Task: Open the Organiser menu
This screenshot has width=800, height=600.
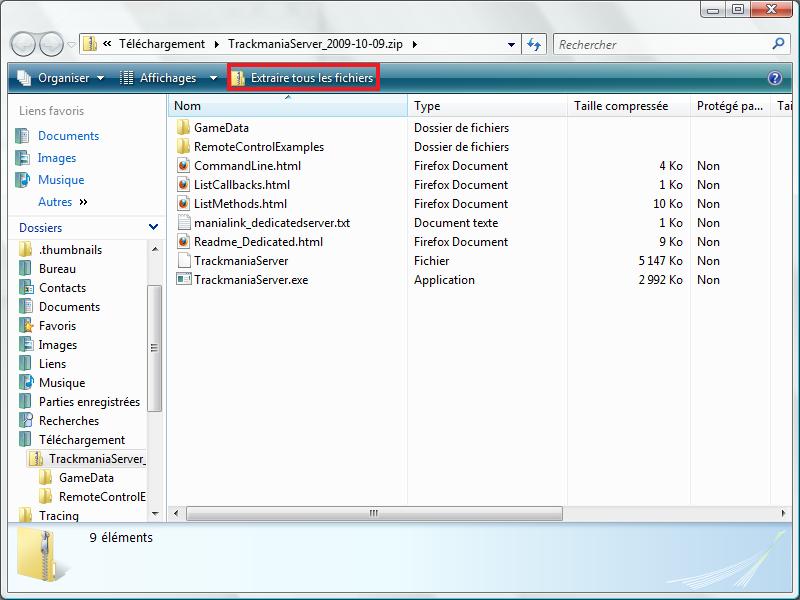Action: point(61,78)
